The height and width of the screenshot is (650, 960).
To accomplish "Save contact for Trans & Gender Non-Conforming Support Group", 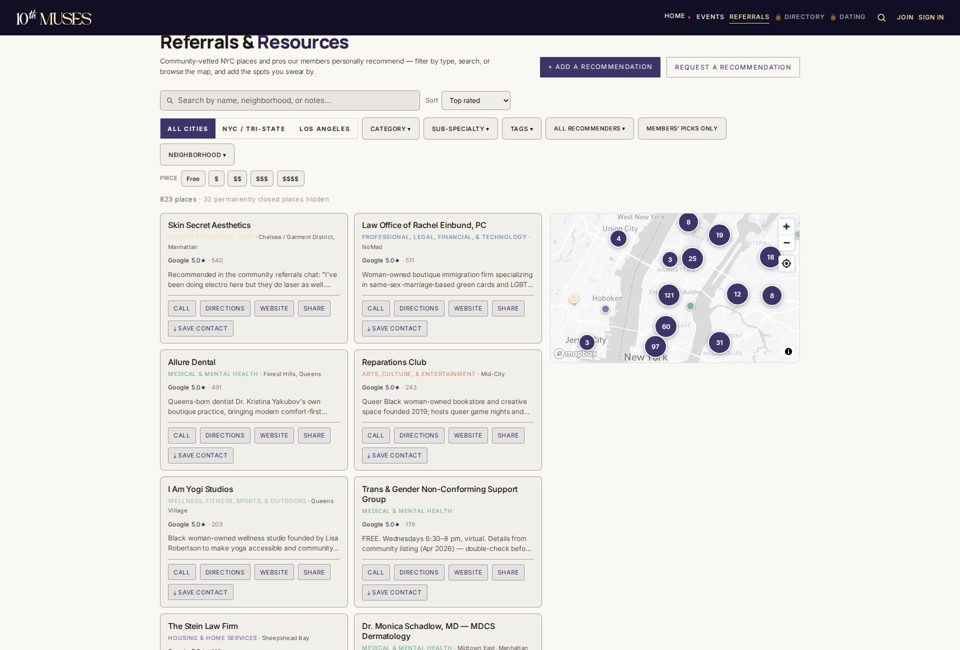I will pos(395,592).
